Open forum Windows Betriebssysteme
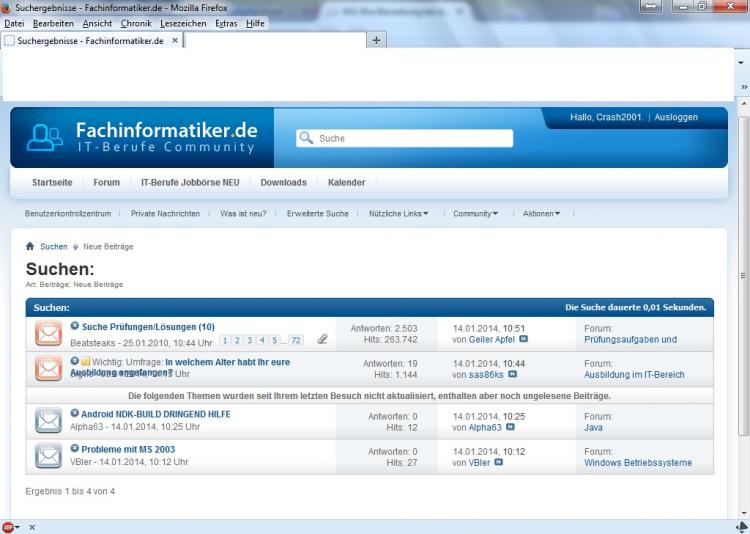 click(638, 463)
